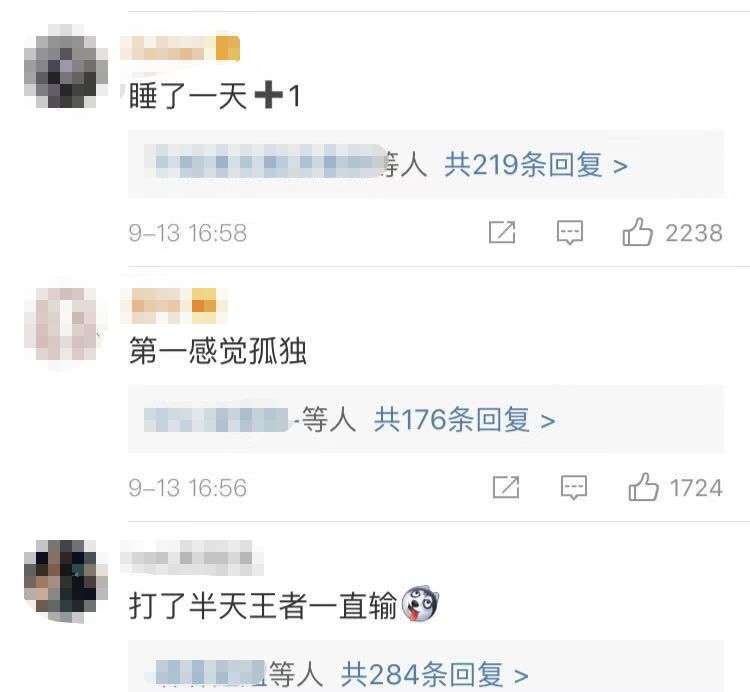Expand 共219条回复 replies
The image size is (750, 692).
click(x=536, y=165)
